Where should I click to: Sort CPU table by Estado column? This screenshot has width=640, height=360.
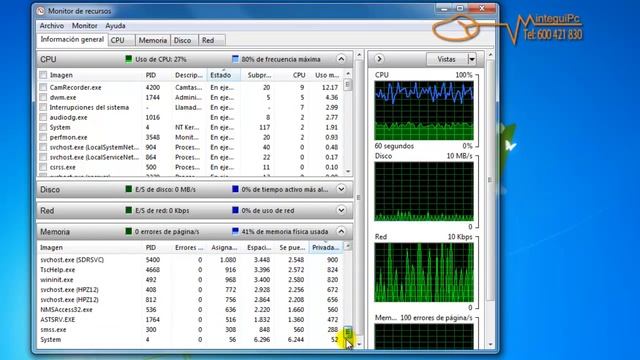point(223,75)
